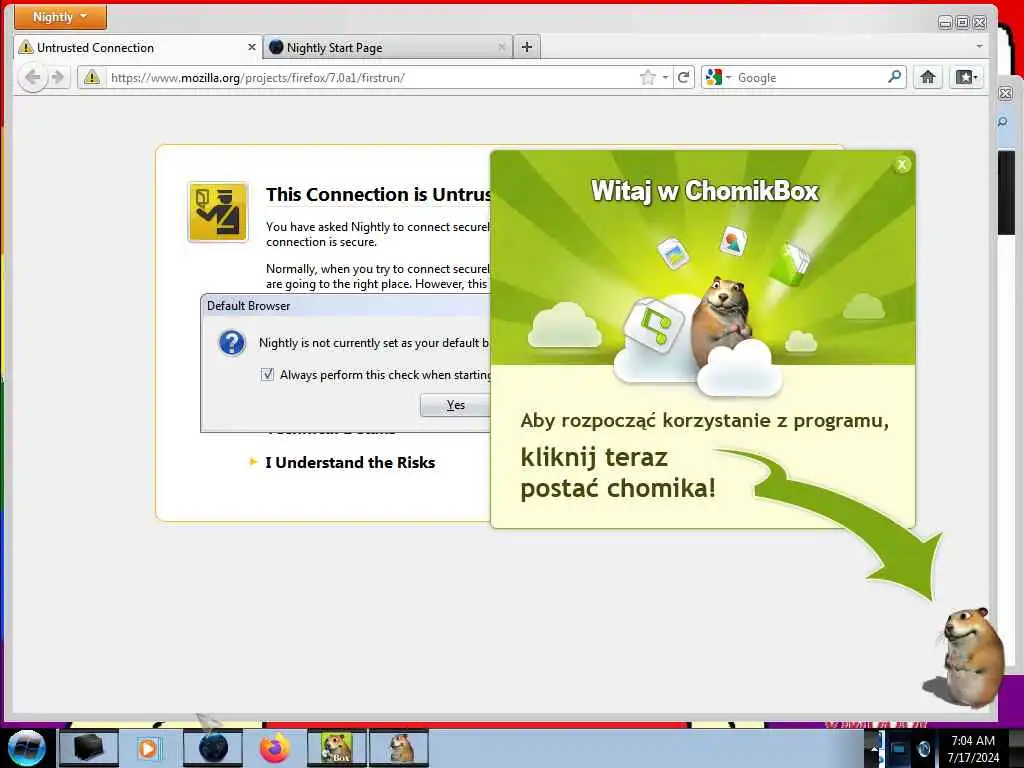Image resolution: width=1024 pixels, height=768 pixels.
Task: Open the Windows Start menu
Action: (x=27, y=748)
